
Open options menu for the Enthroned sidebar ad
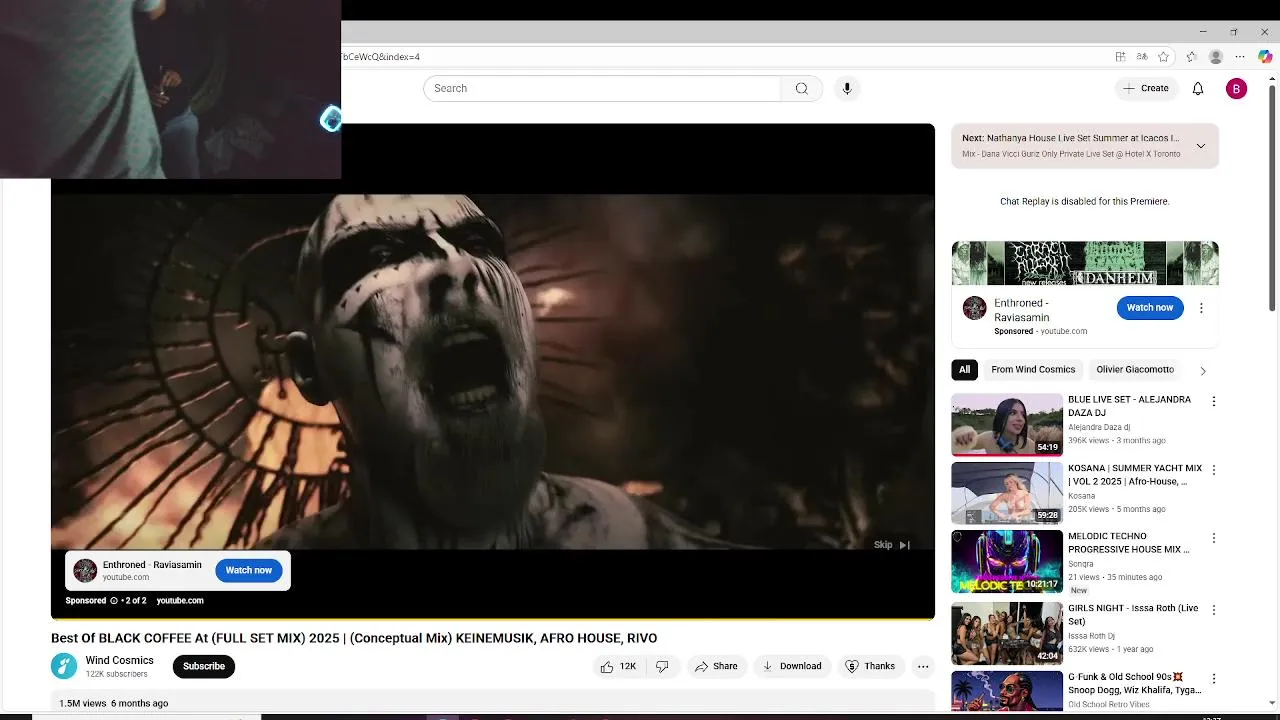[1201, 308]
